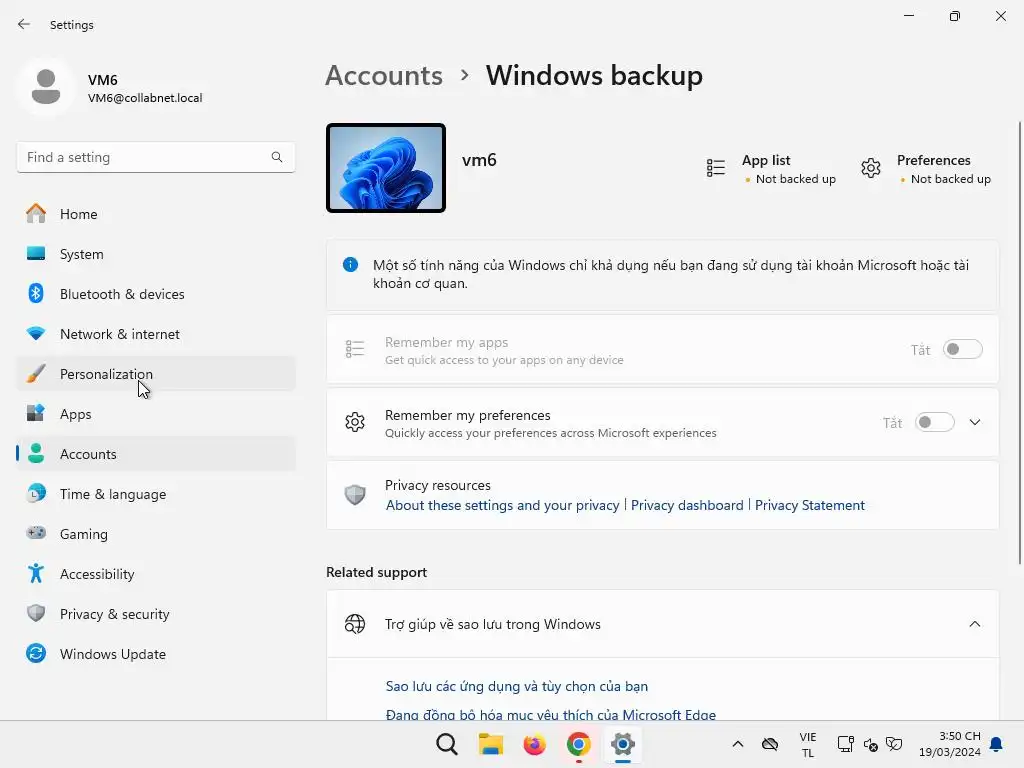Open Time & language settings
The image size is (1024, 768).
click(x=156, y=493)
